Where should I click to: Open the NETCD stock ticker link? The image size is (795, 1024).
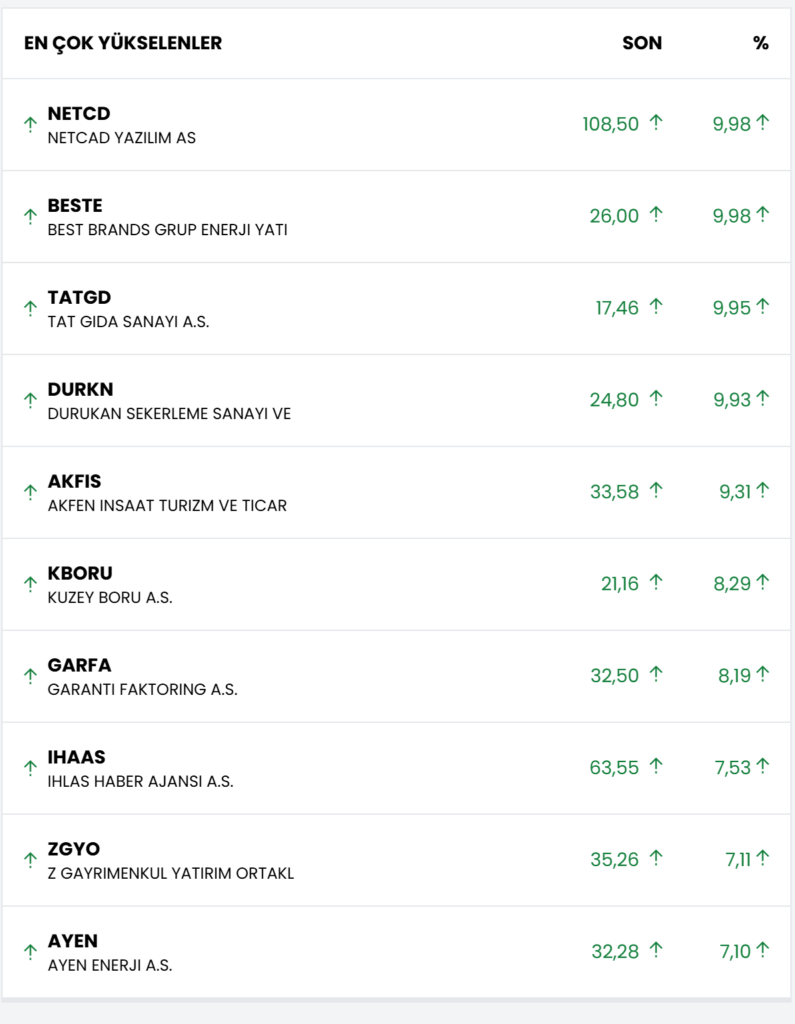point(79,114)
